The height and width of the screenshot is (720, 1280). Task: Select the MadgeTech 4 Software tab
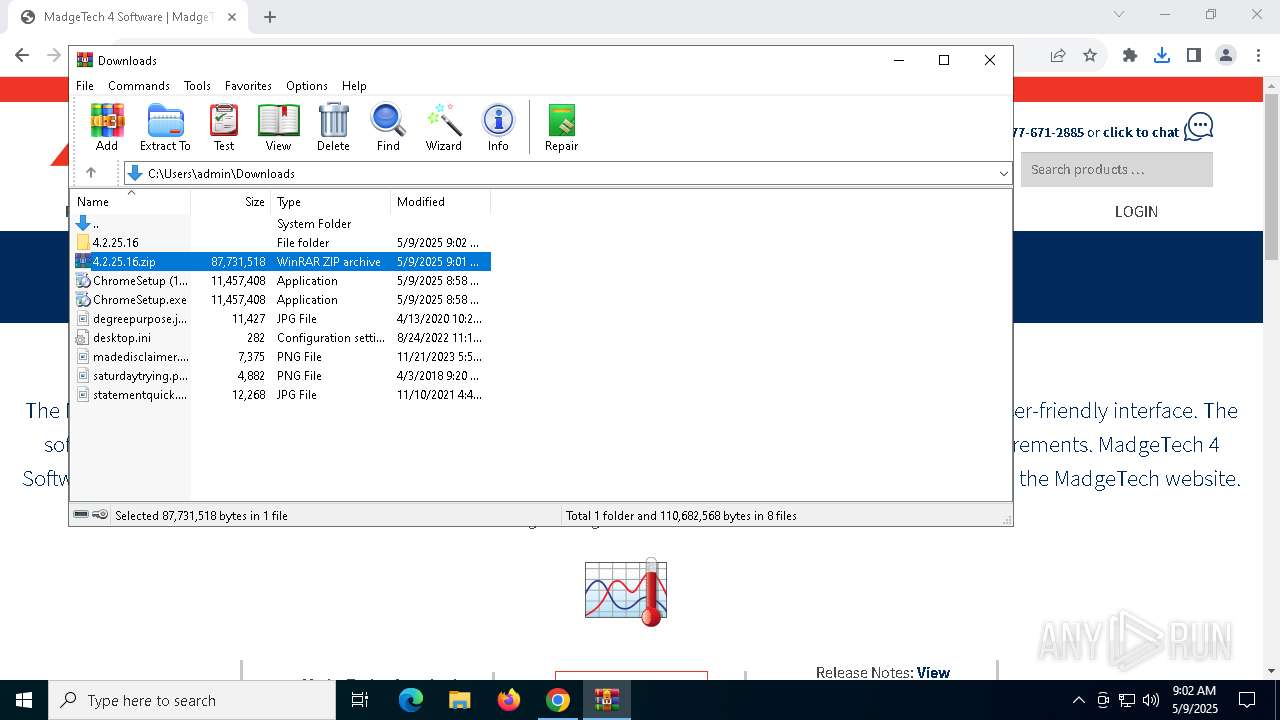(130, 17)
